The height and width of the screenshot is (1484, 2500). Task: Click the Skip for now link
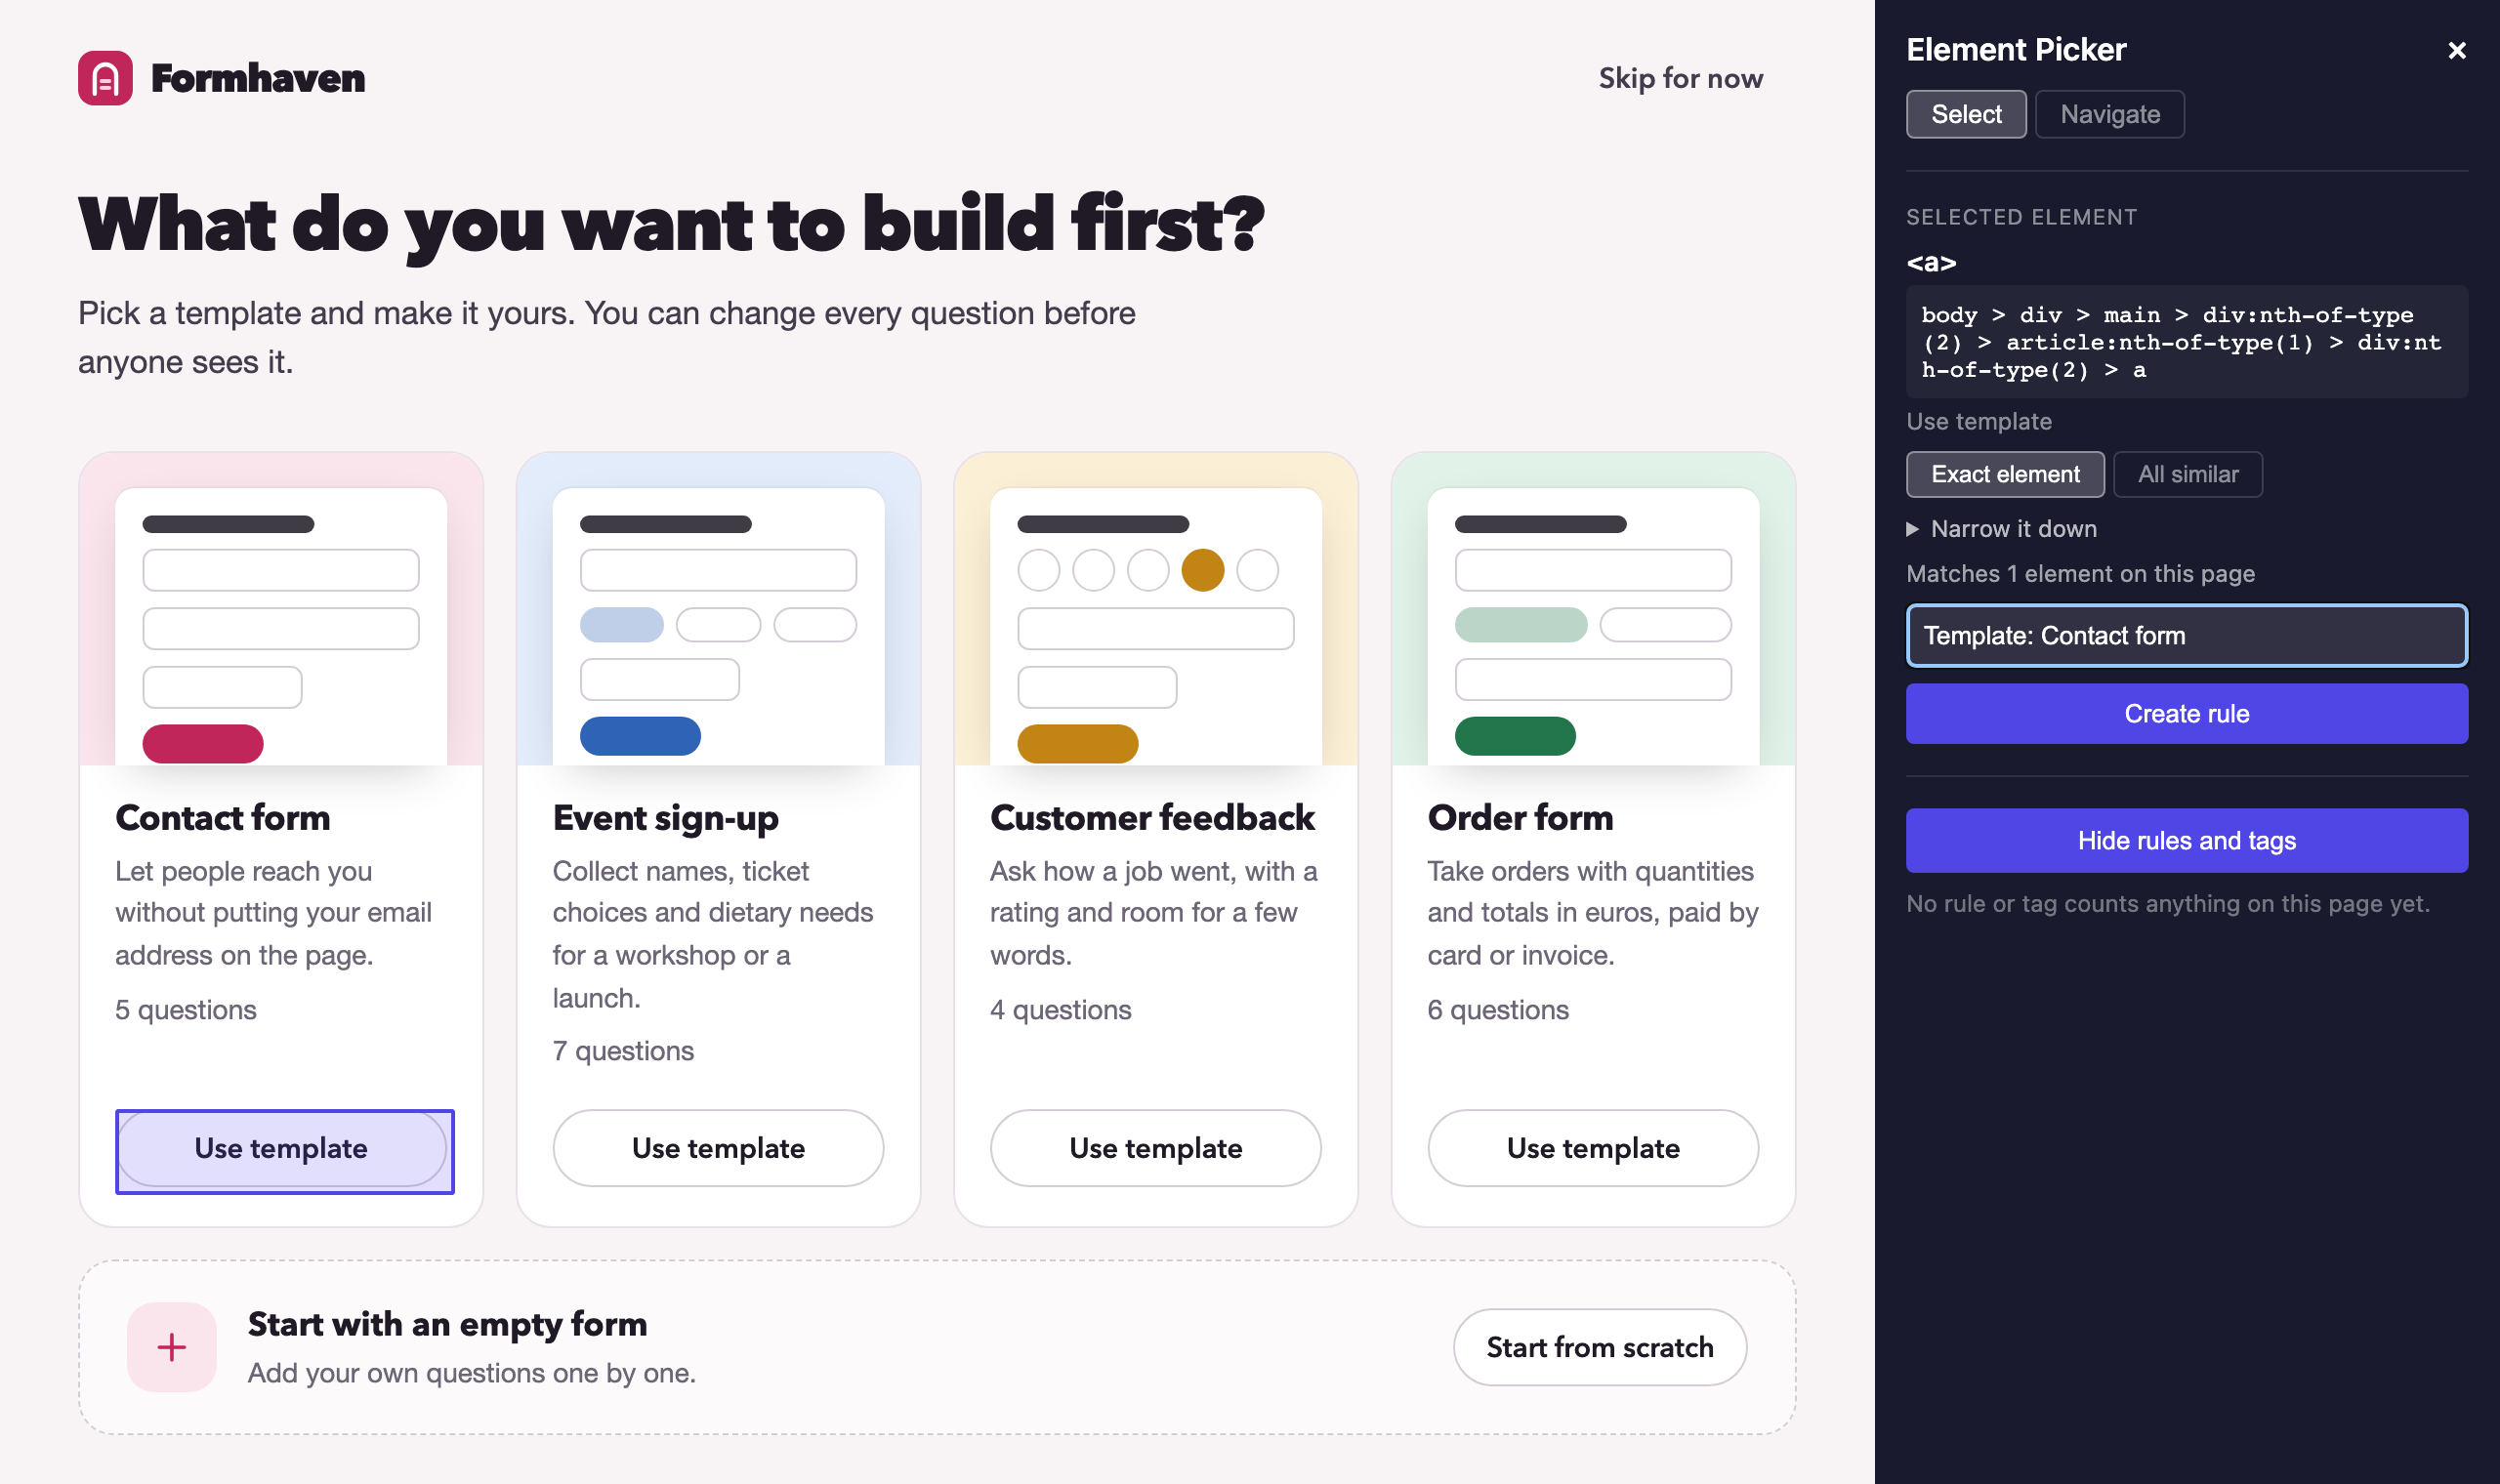click(1680, 78)
